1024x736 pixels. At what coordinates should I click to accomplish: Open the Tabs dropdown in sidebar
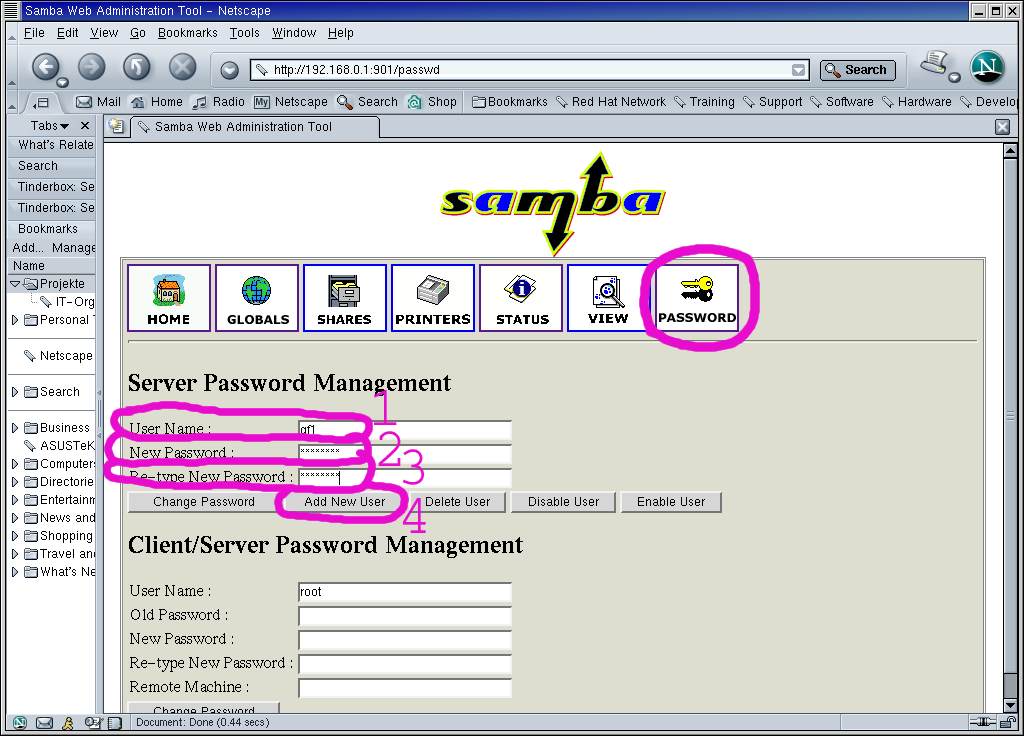49,126
